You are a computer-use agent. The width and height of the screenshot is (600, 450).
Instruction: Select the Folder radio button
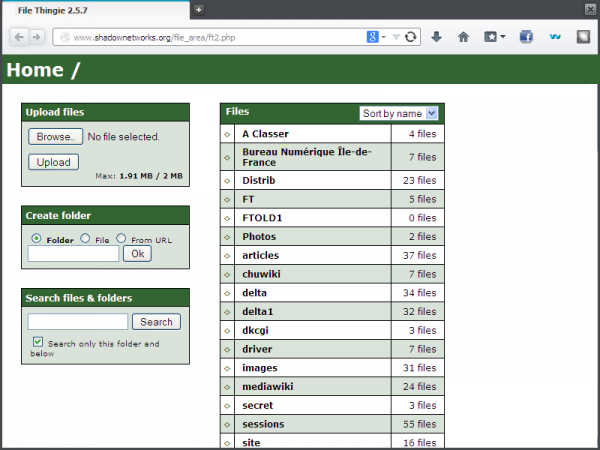36,238
